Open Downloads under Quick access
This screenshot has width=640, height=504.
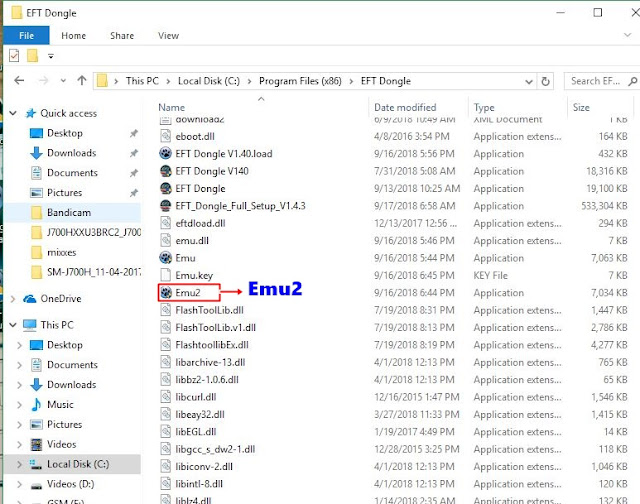(71, 153)
